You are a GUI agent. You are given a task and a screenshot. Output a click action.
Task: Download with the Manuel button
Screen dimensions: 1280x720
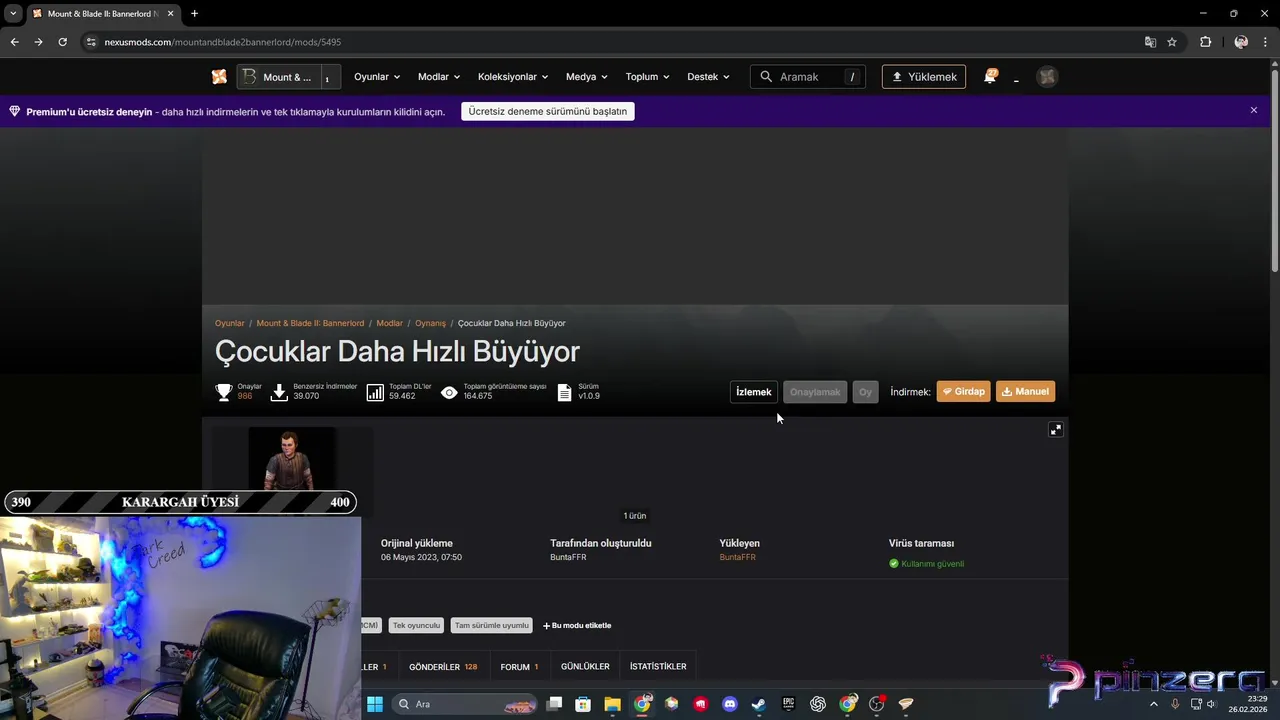[1025, 392]
